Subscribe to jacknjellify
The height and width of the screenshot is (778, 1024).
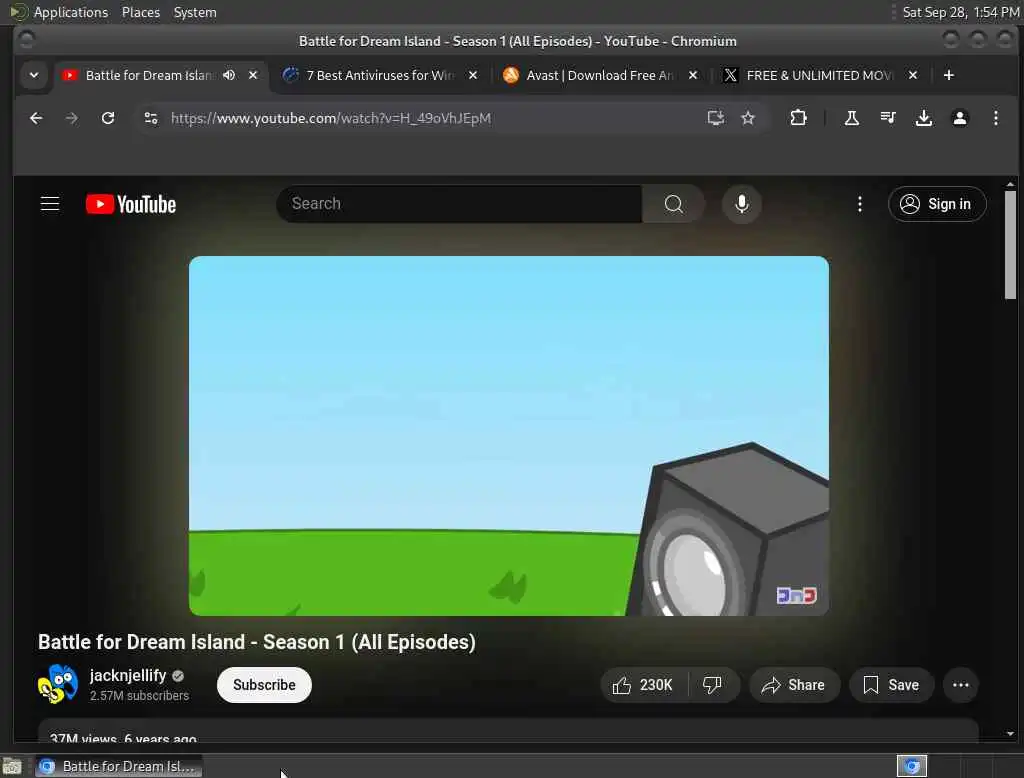[264, 685]
